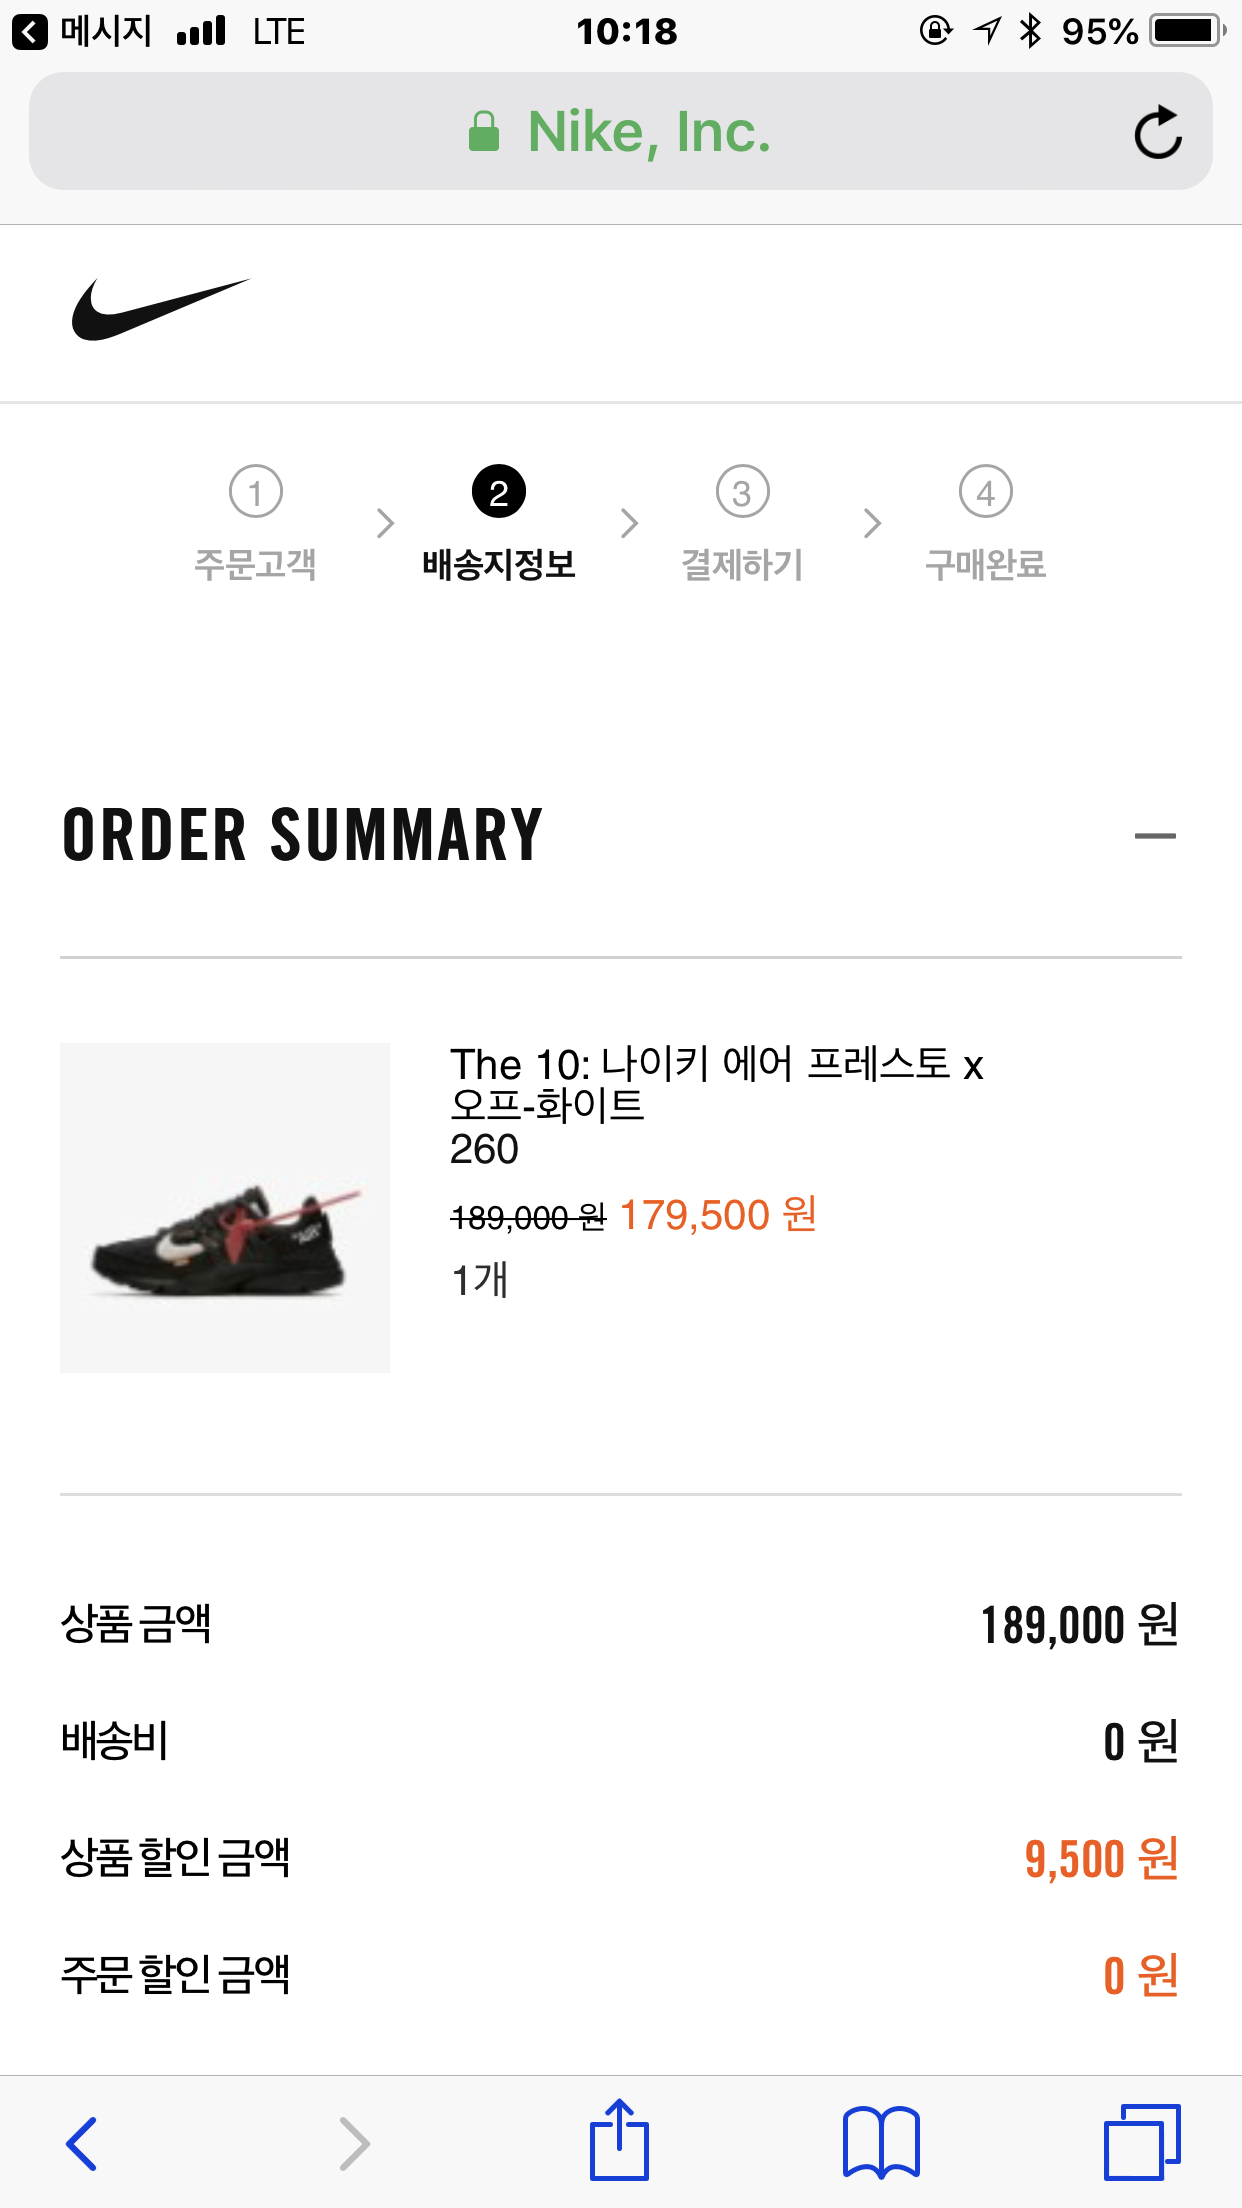The height and width of the screenshot is (2208, 1242).
Task: Reload the page with refresh icon
Action: (1157, 132)
